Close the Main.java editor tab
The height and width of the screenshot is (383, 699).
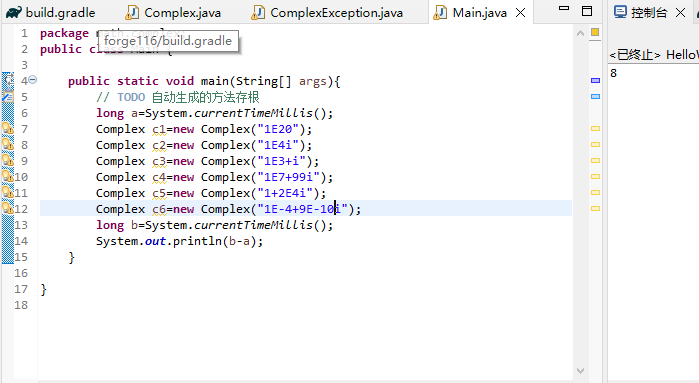click(520, 13)
